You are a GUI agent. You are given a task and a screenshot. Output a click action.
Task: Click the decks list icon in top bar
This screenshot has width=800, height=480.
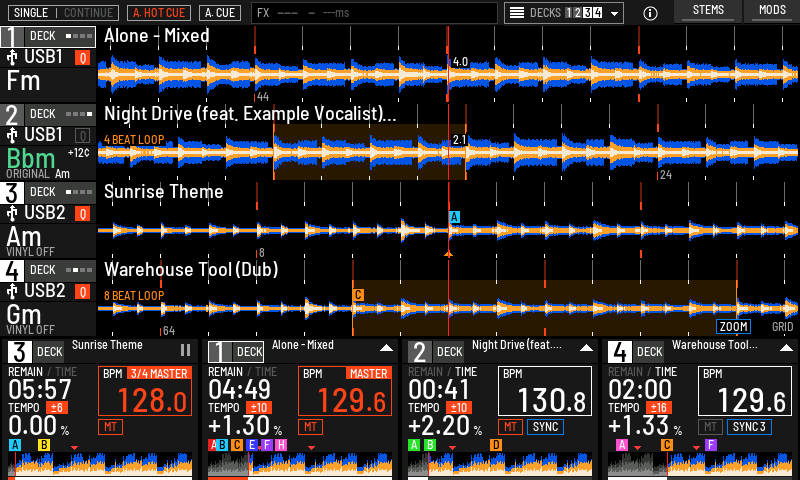click(x=517, y=13)
